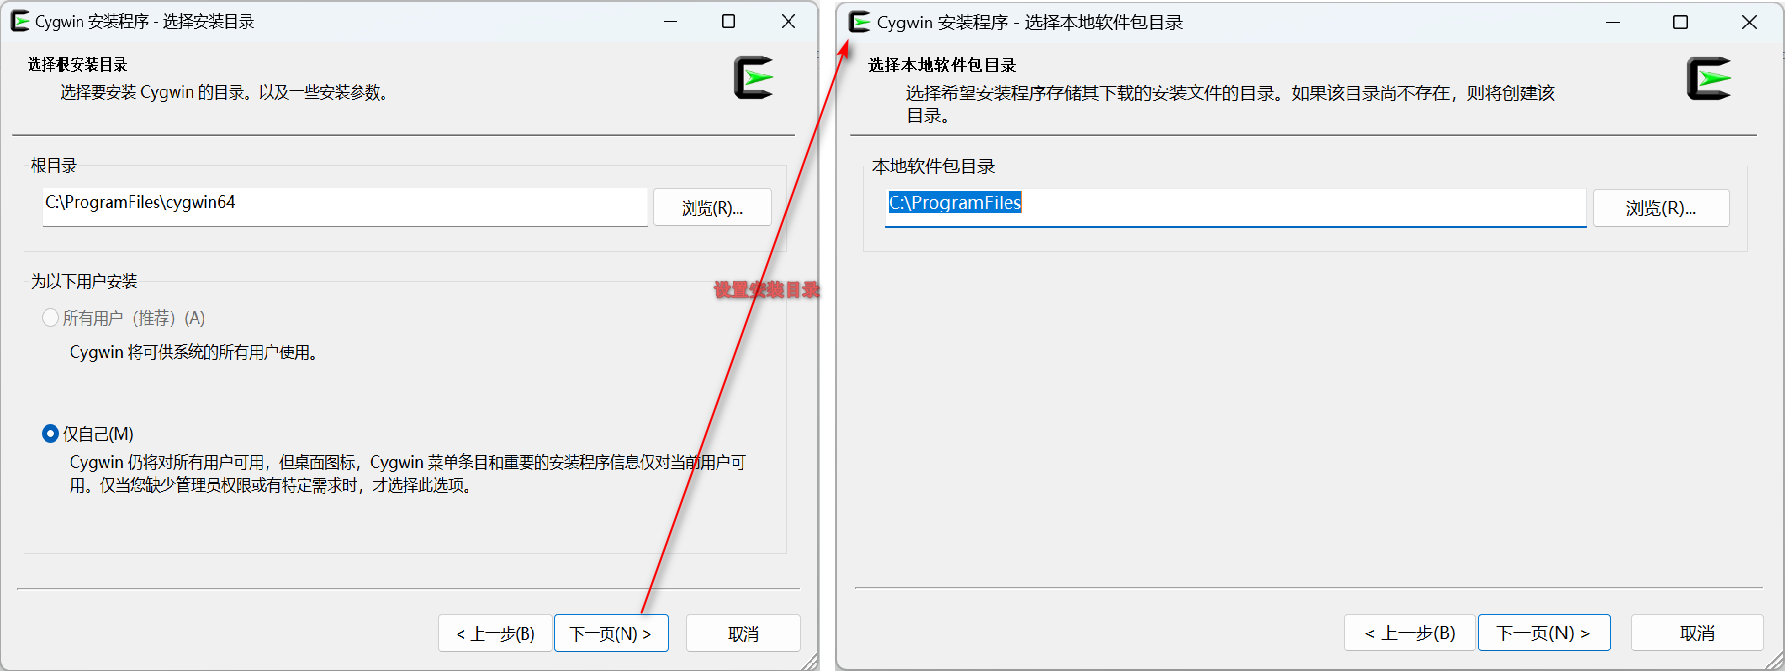The width and height of the screenshot is (1786, 671).
Task: Click large Cygwin logo in left window header
Action: tap(754, 78)
